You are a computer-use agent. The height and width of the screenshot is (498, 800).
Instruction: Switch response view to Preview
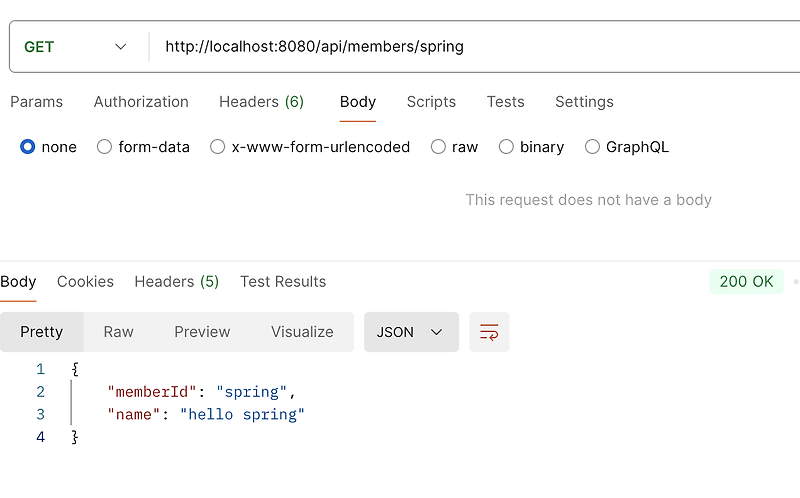202,332
